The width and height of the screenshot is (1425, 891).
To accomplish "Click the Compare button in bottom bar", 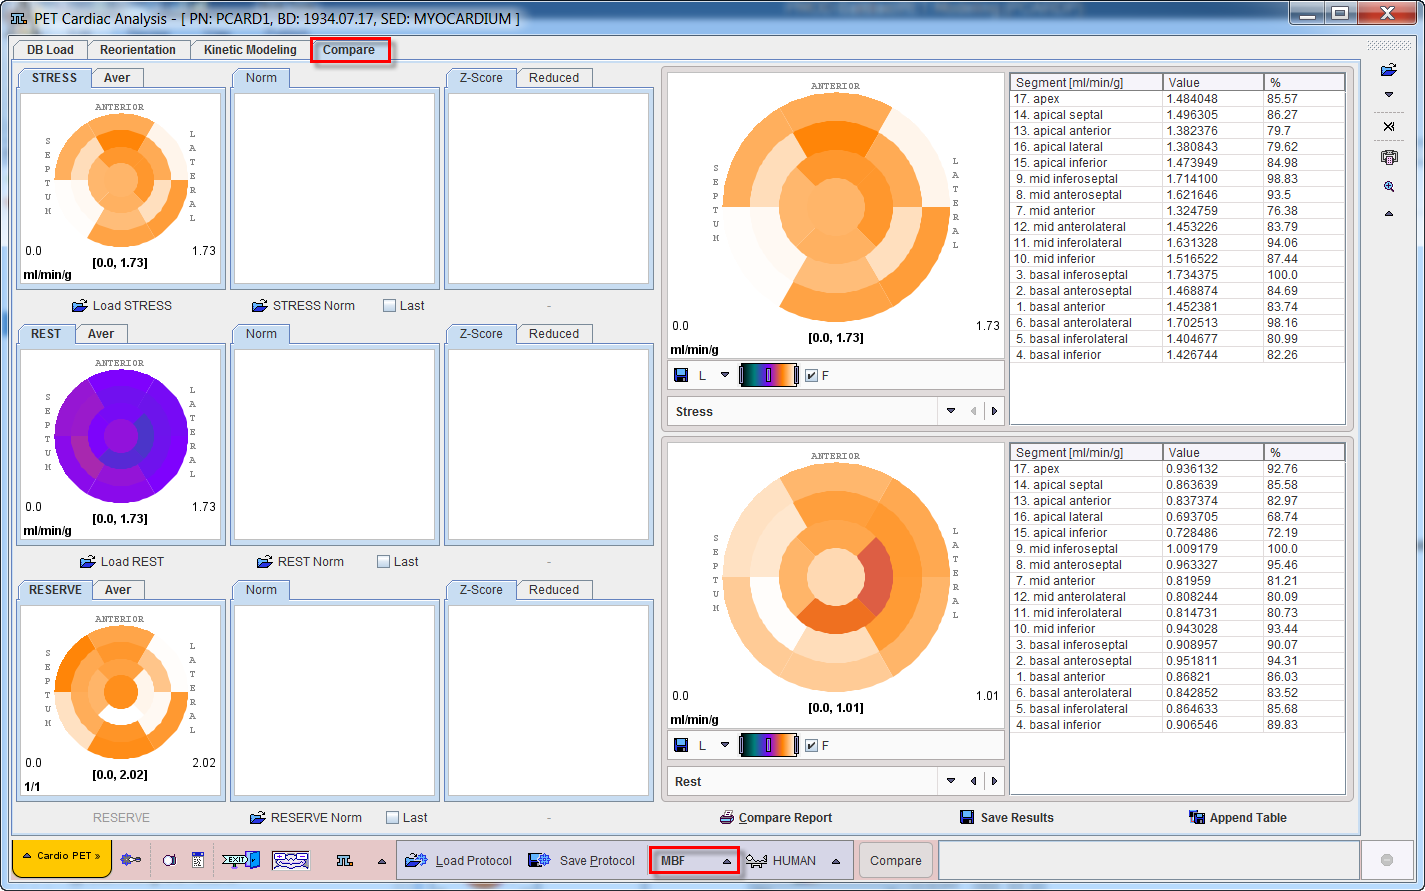I will point(896,860).
